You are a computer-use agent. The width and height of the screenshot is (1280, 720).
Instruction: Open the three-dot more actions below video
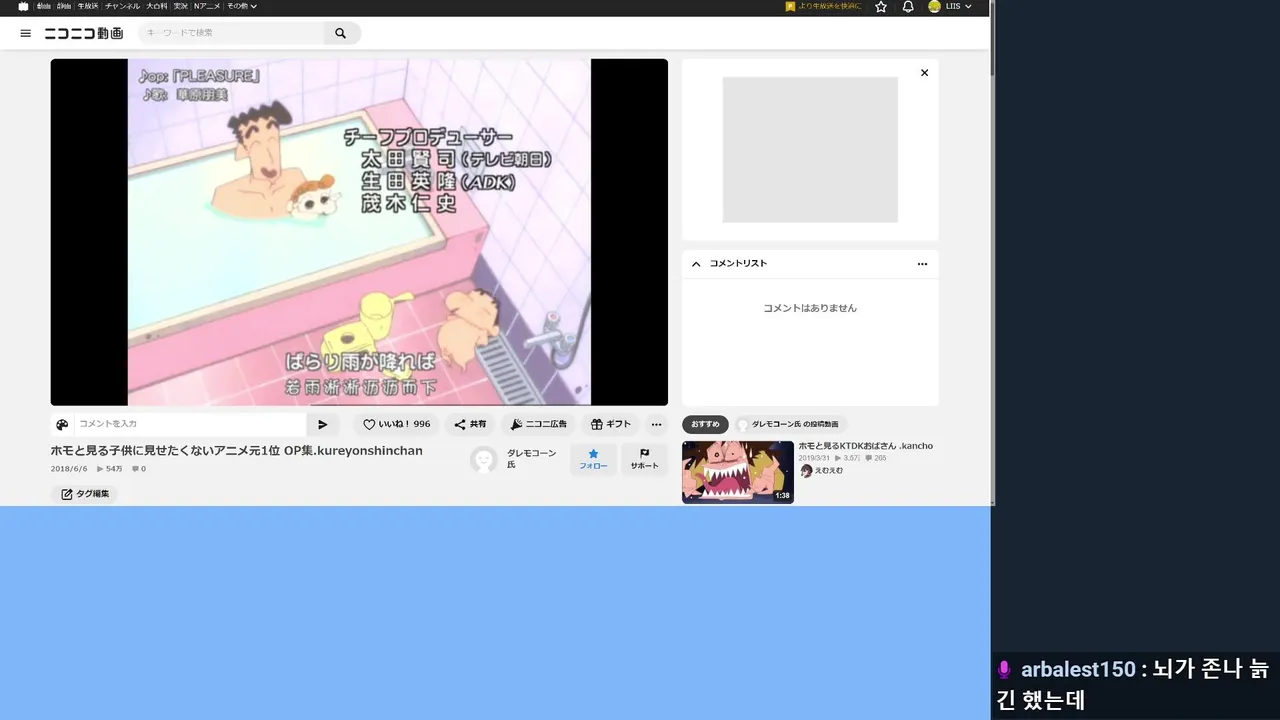point(656,424)
